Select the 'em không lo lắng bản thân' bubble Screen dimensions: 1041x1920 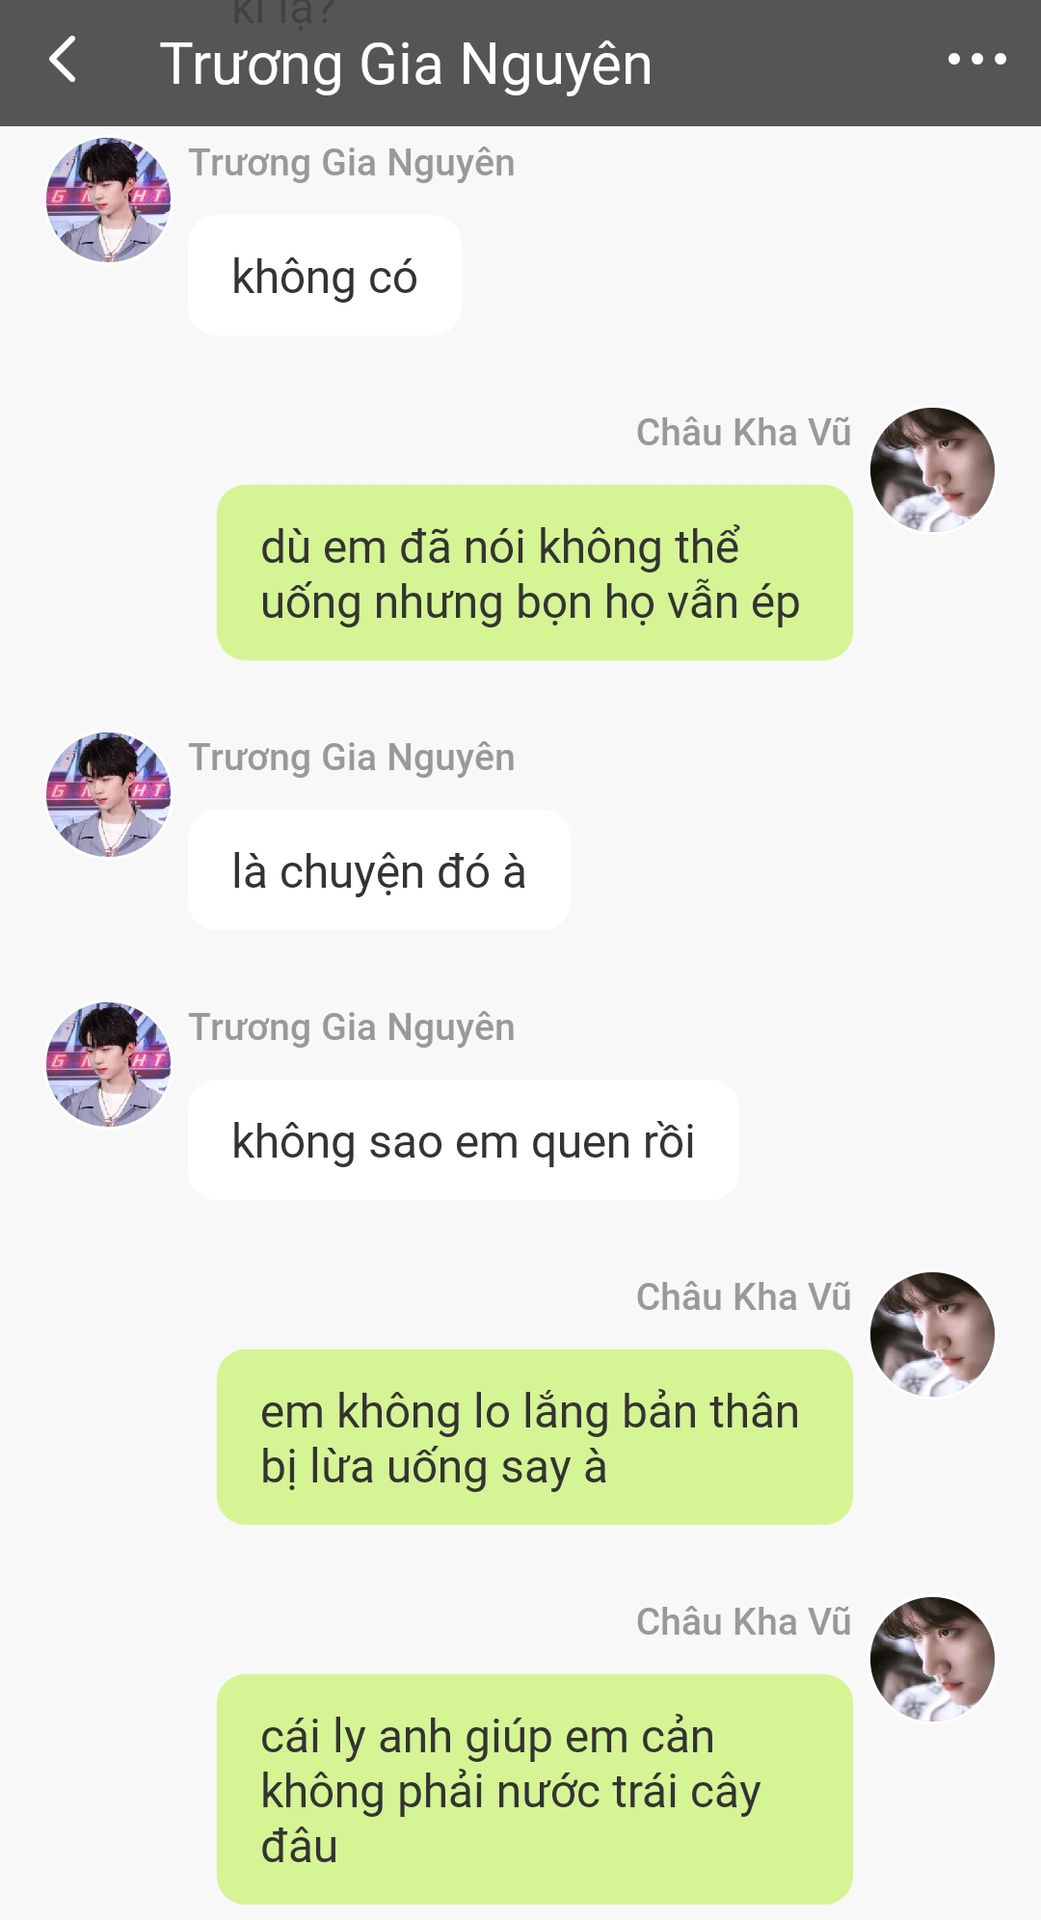coord(535,1438)
